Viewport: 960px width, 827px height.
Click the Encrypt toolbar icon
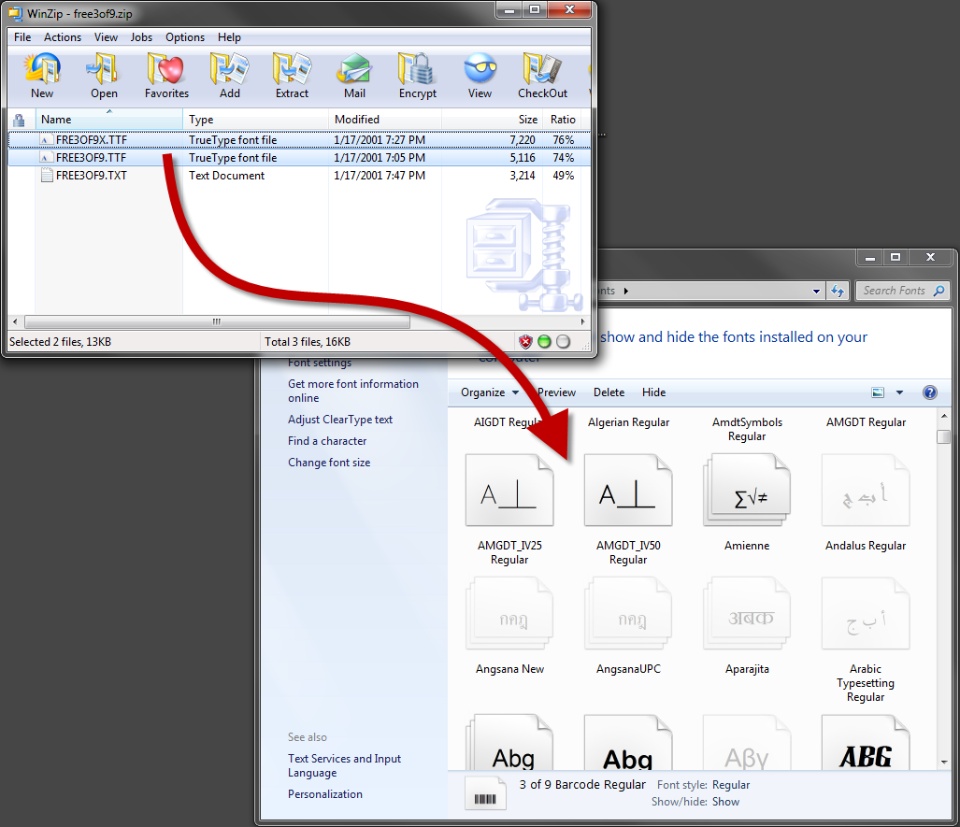[416, 69]
